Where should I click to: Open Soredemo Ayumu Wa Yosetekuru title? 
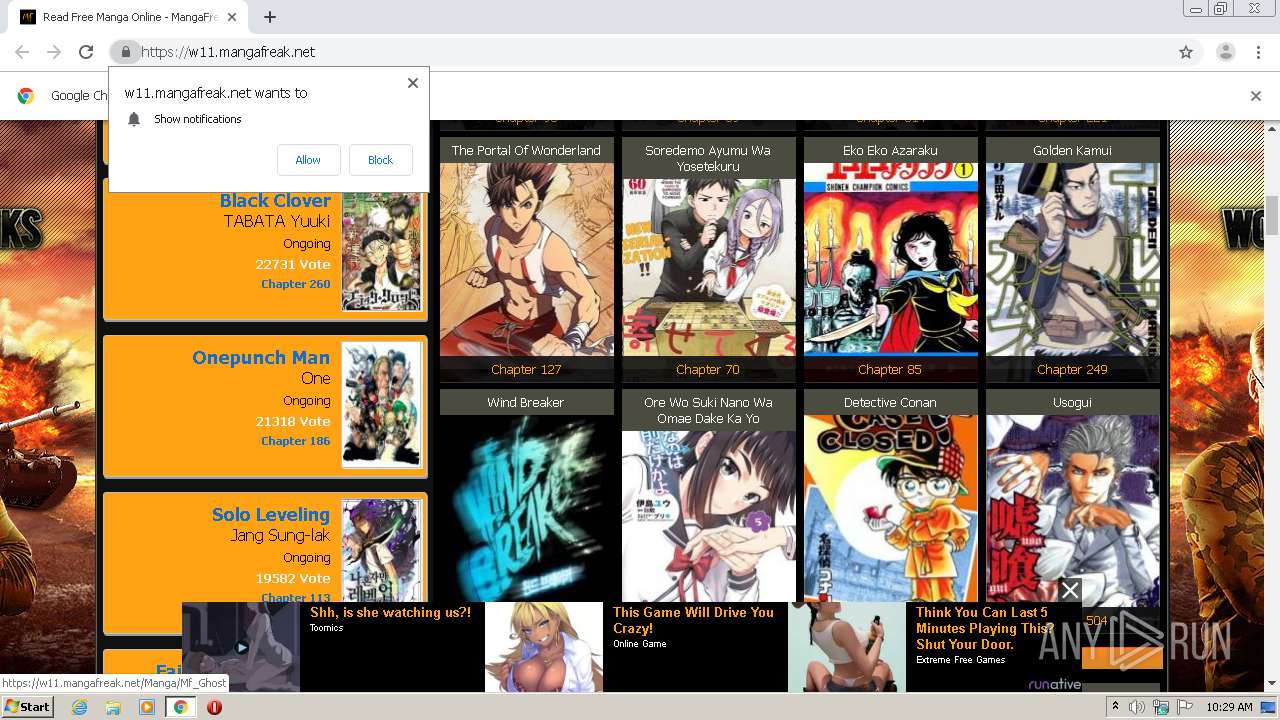(x=708, y=158)
